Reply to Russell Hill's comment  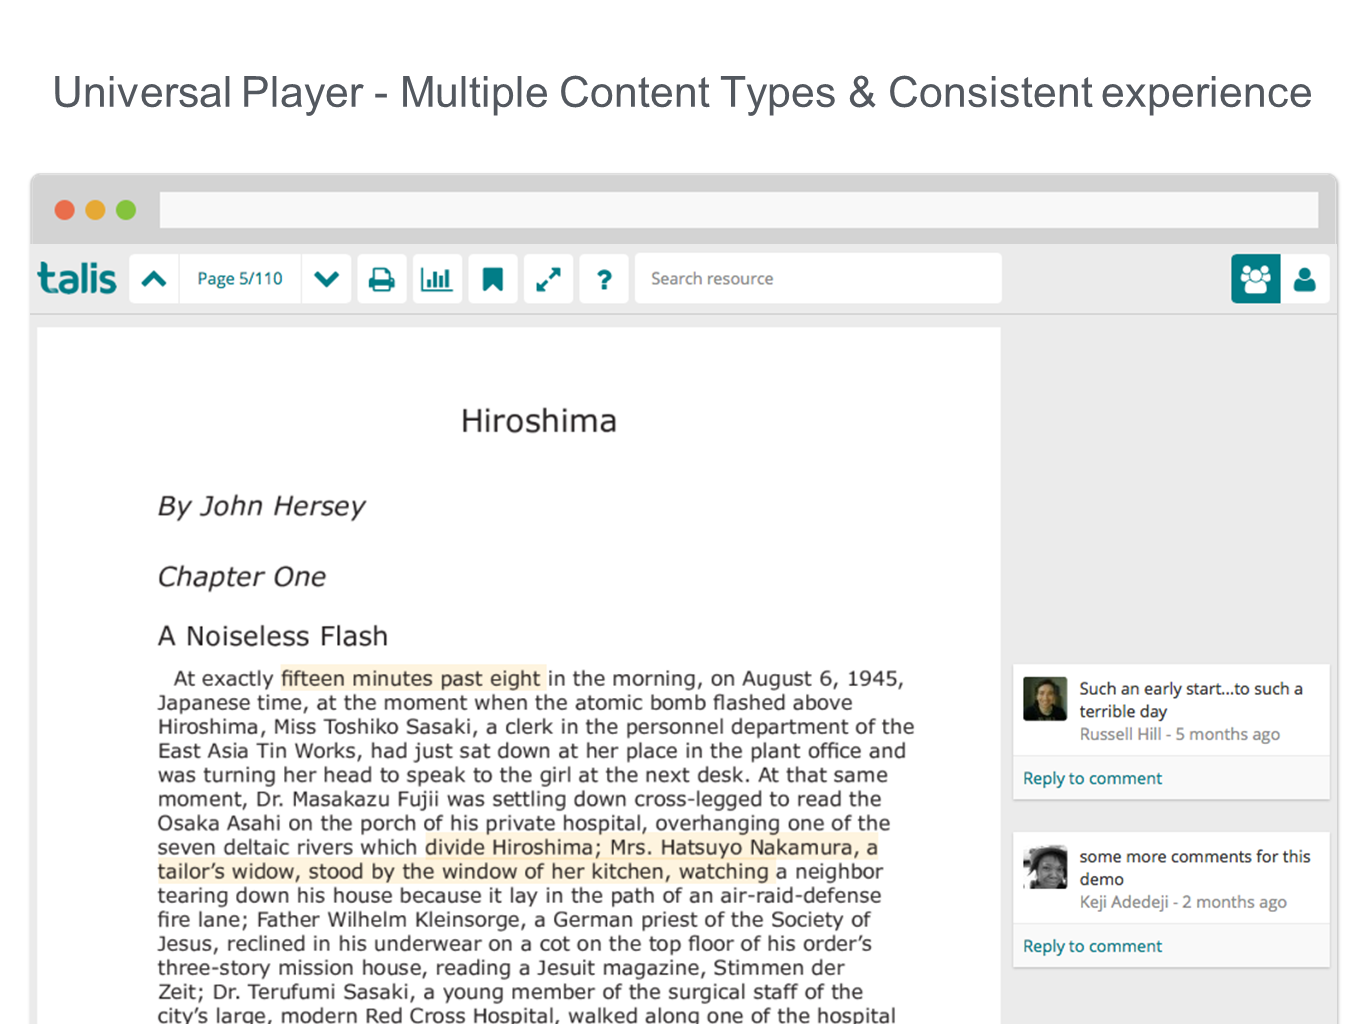[1092, 778]
